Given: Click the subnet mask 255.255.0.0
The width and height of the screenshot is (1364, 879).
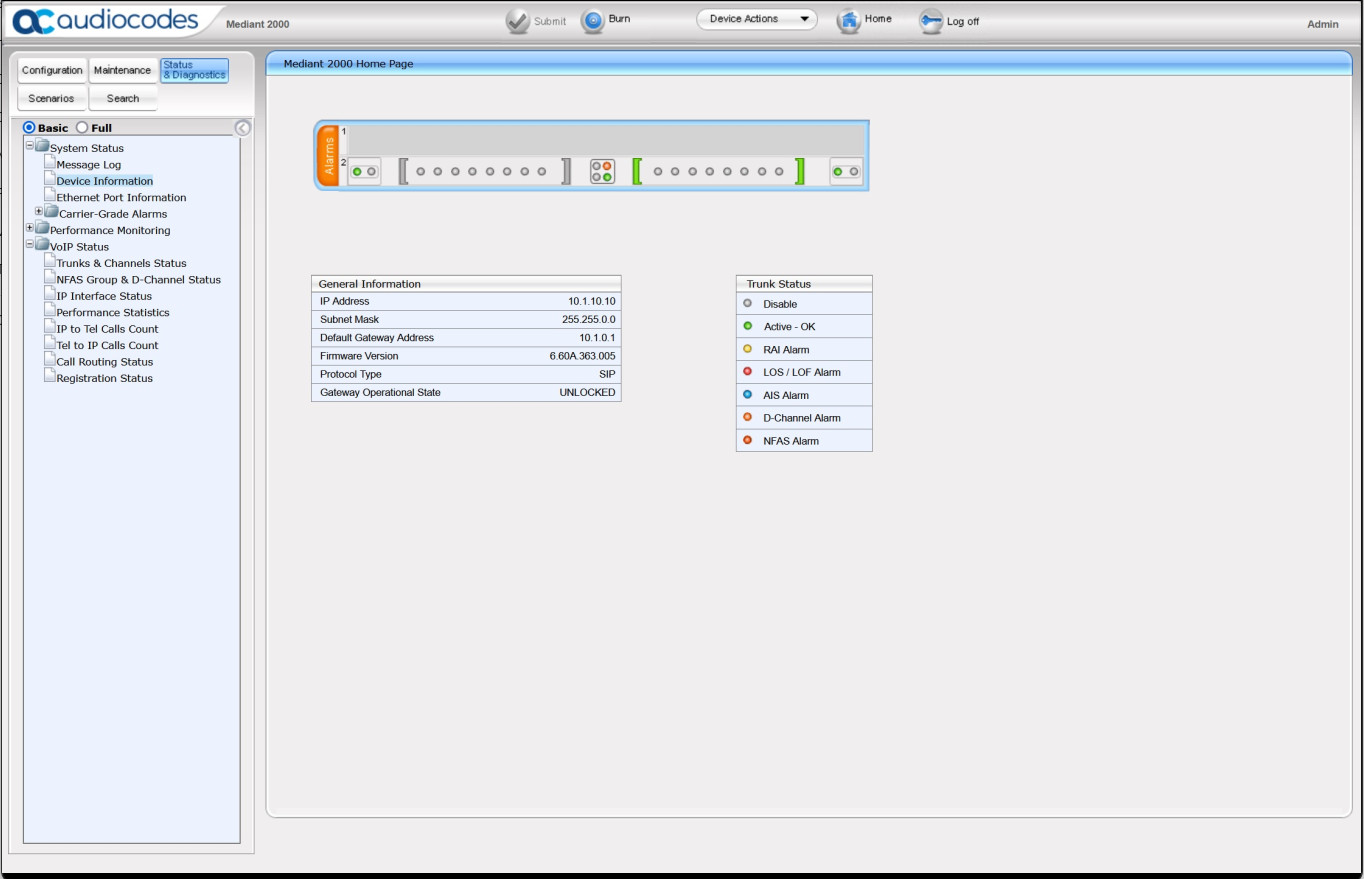Looking at the screenshot, I should (589, 319).
